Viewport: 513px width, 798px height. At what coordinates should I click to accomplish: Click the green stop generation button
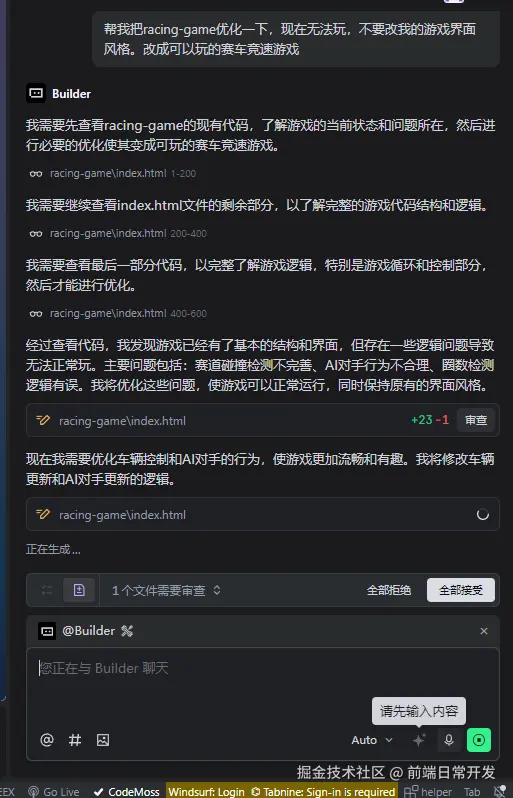tap(479, 740)
